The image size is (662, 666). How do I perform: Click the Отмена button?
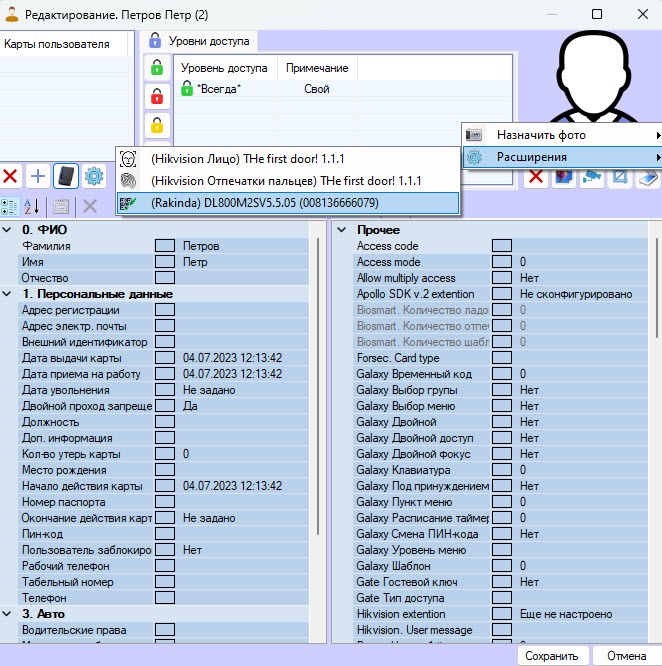click(x=626, y=657)
